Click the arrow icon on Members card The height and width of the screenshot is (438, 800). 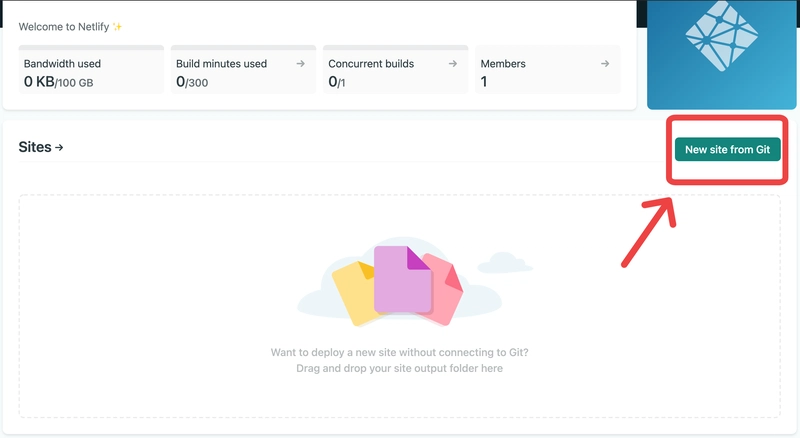coord(605,64)
